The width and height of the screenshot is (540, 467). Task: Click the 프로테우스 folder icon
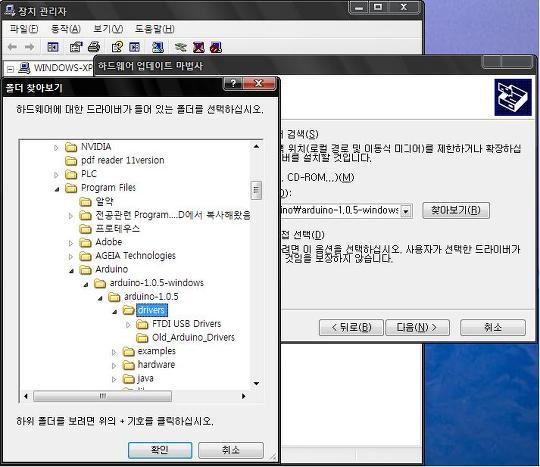tap(85, 229)
